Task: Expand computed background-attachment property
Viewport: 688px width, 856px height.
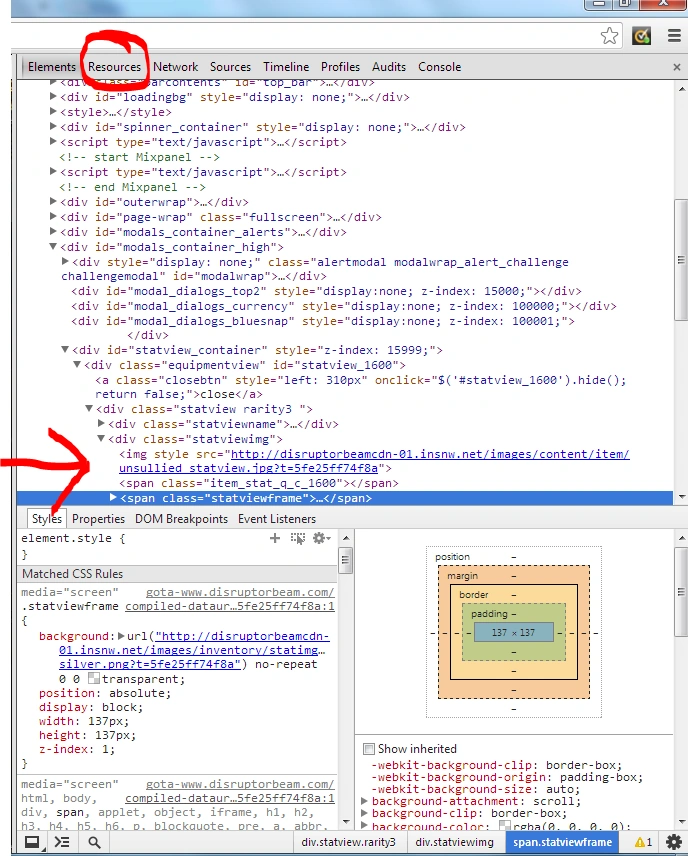Action: pyautogui.click(x=365, y=801)
